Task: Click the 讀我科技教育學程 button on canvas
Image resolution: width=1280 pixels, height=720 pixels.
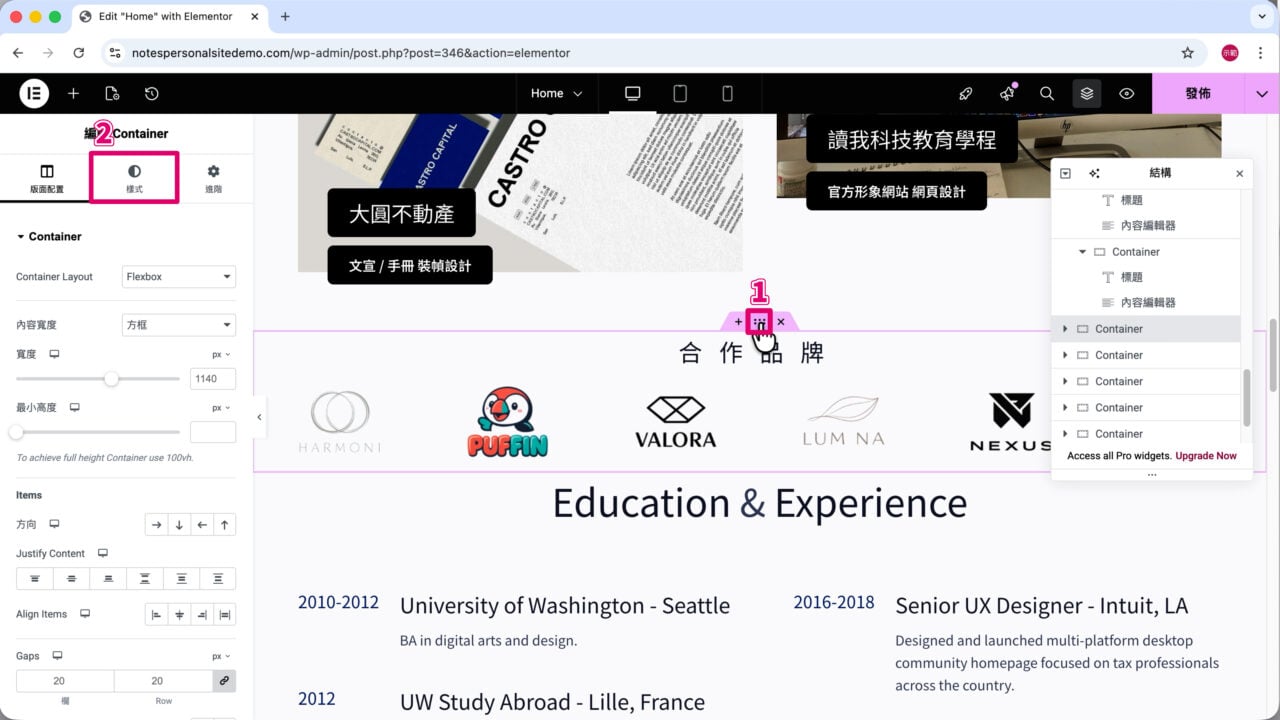Action: [912, 139]
